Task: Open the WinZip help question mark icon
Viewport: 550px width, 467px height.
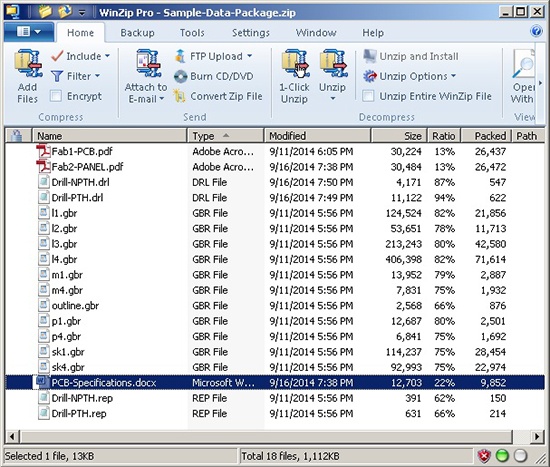Action: 536,31
